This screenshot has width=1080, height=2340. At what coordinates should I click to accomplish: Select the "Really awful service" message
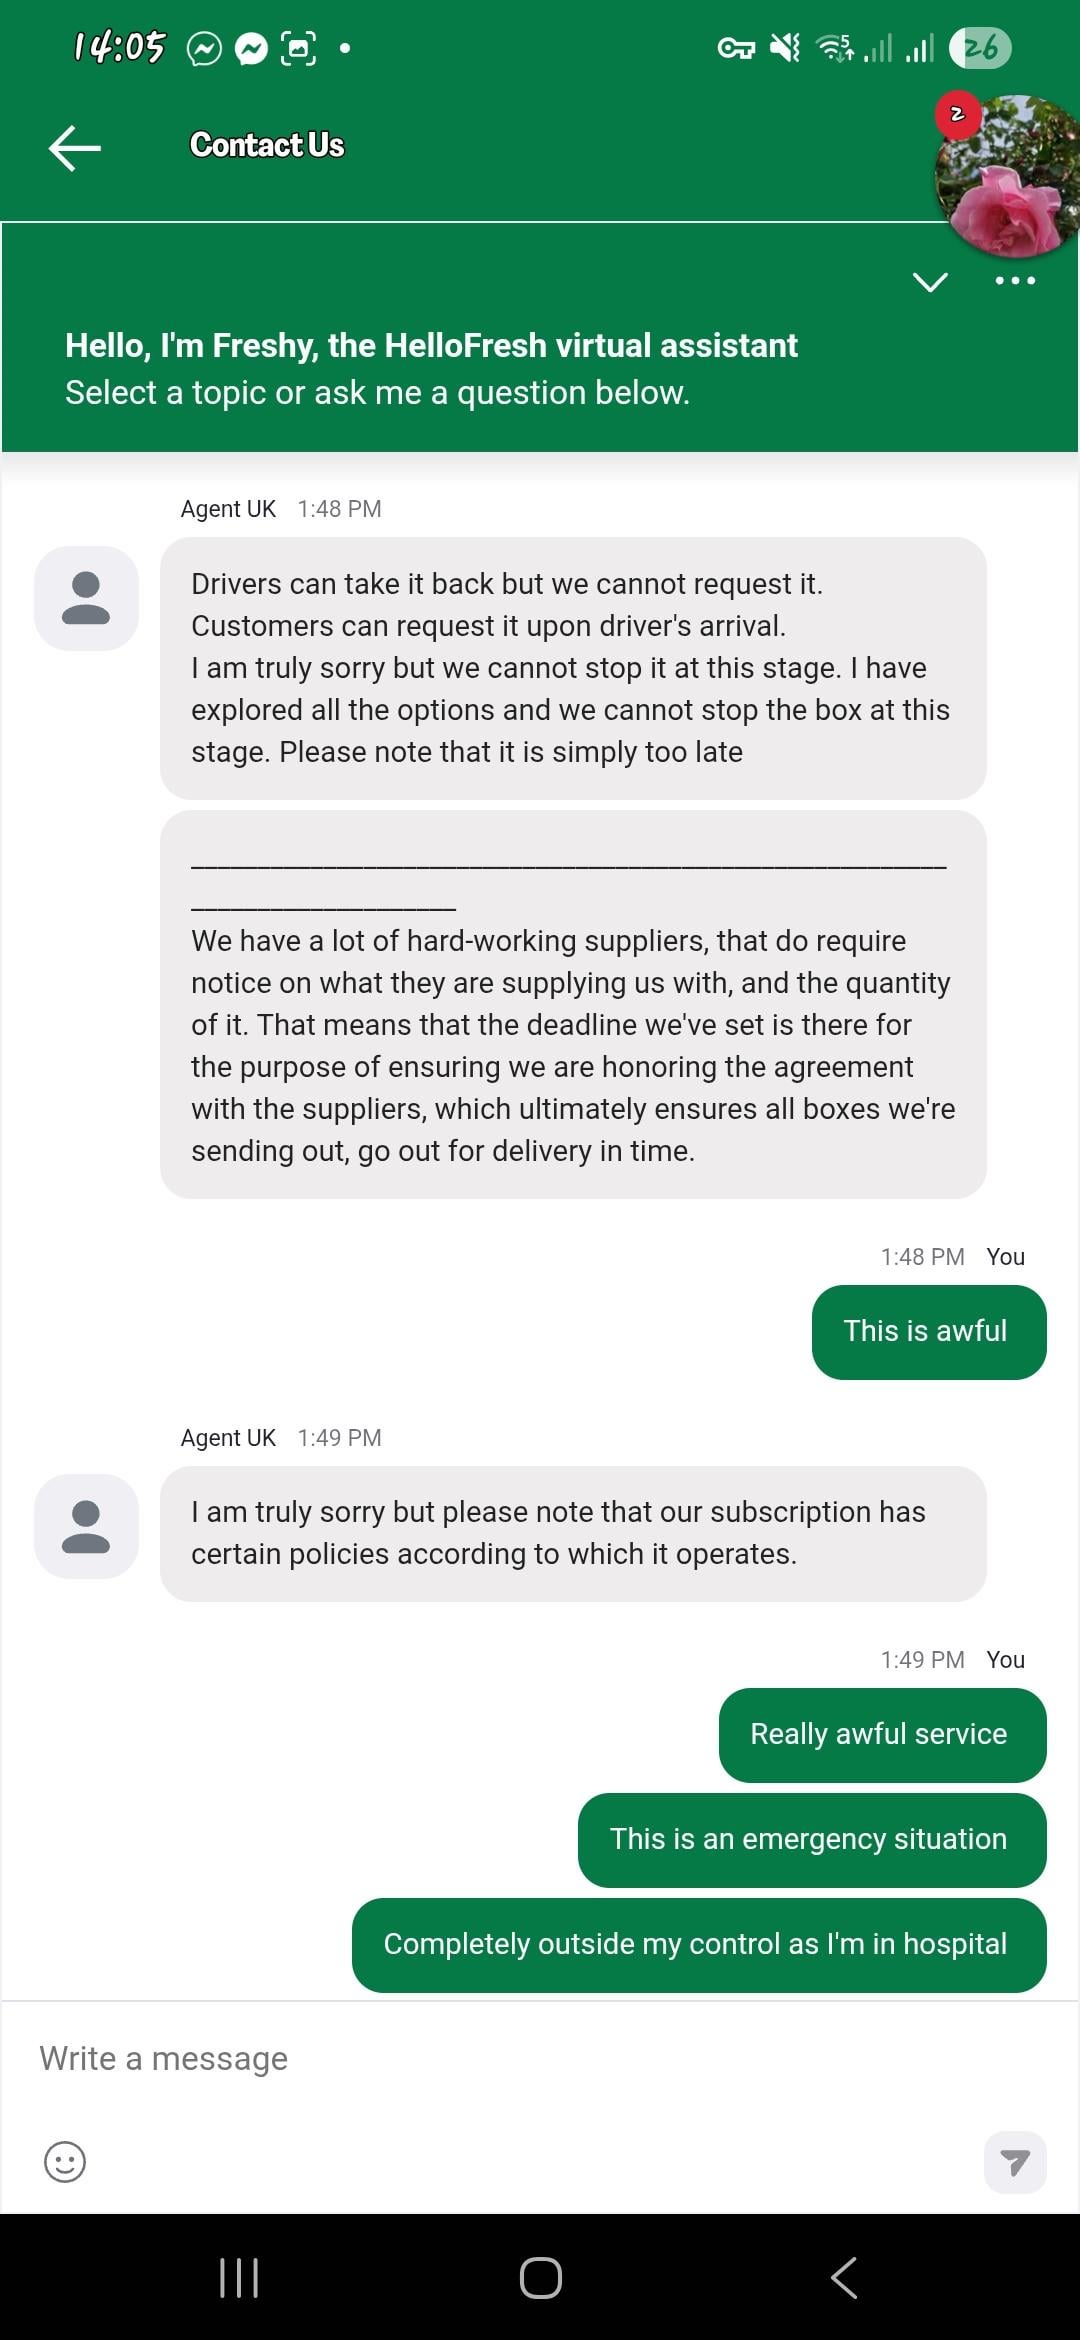coord(881,1735)
